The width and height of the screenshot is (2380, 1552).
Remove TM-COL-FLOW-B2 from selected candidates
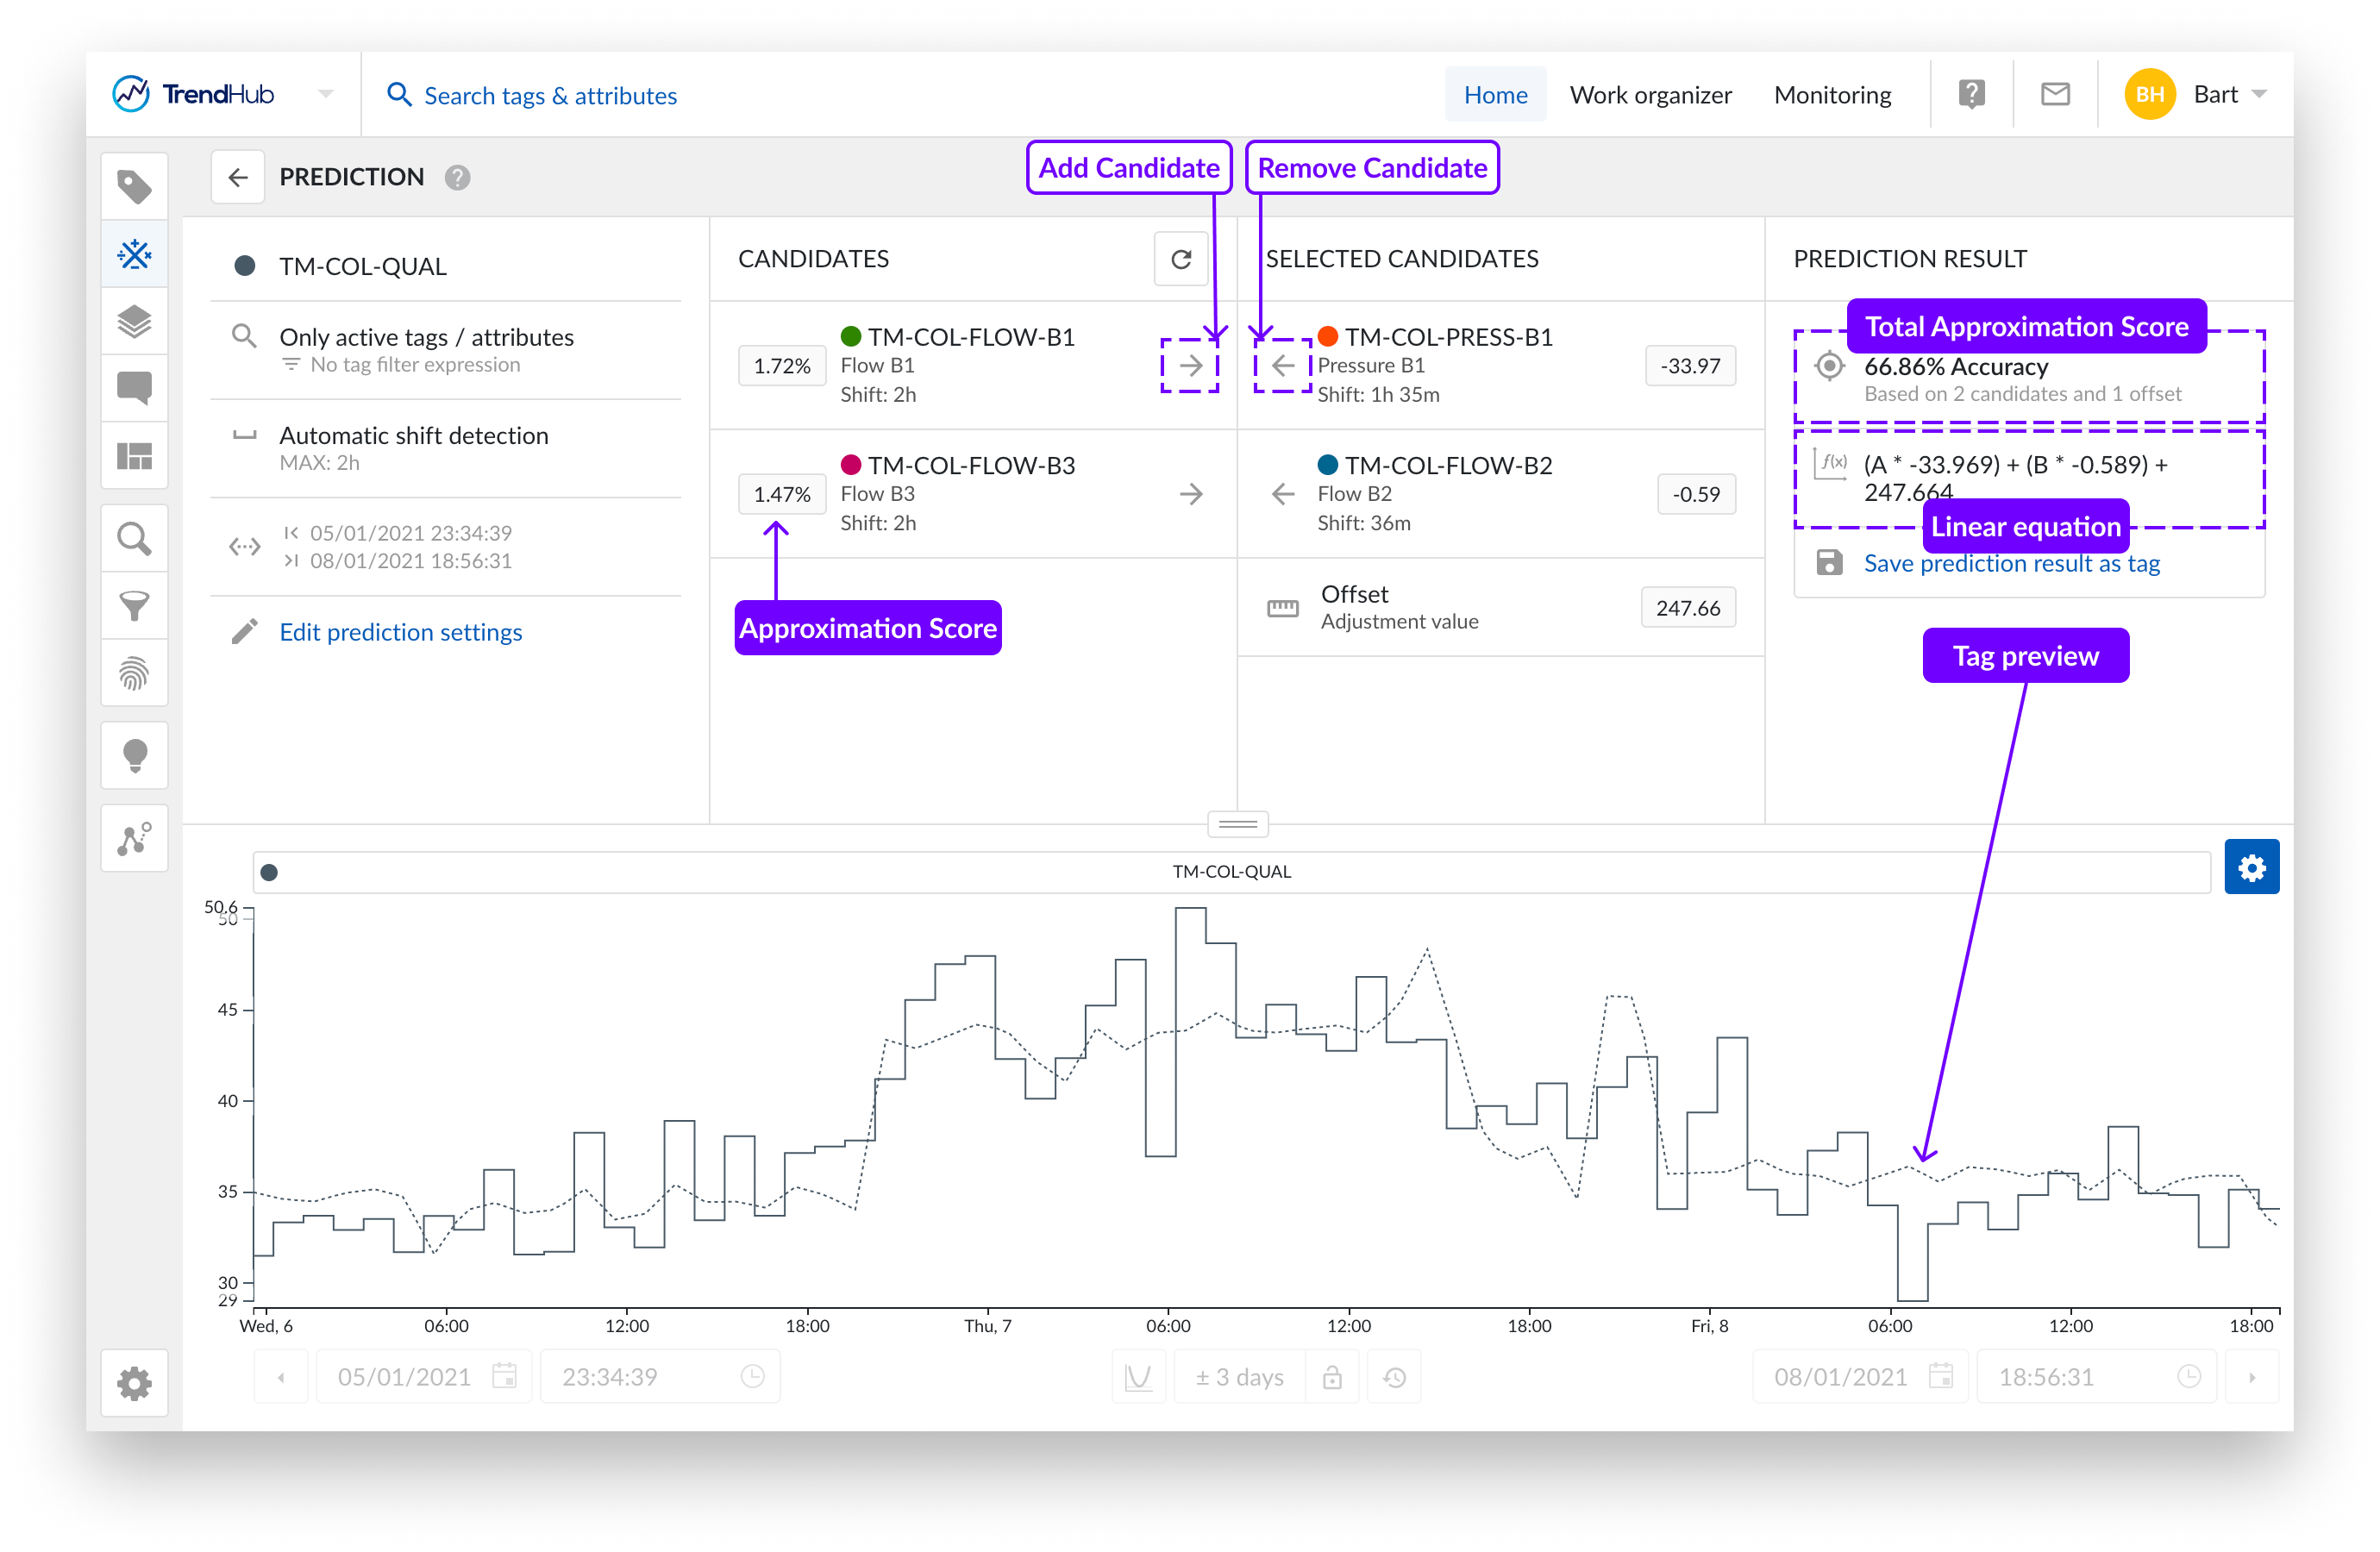click(x=1282, y=494)
